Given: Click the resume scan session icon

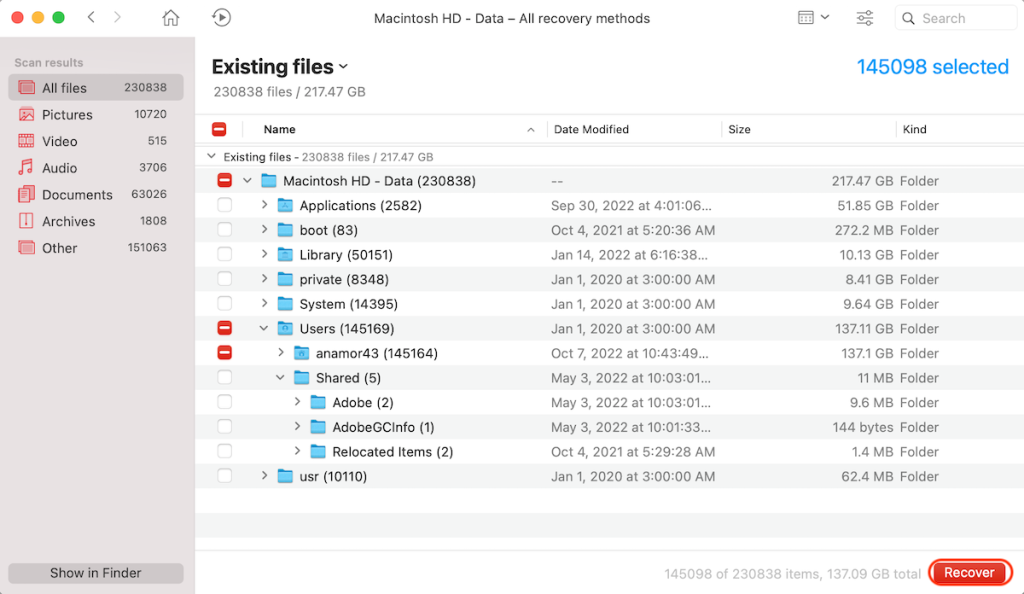Looking at the screenshot, I should click(x=221, y=18).
